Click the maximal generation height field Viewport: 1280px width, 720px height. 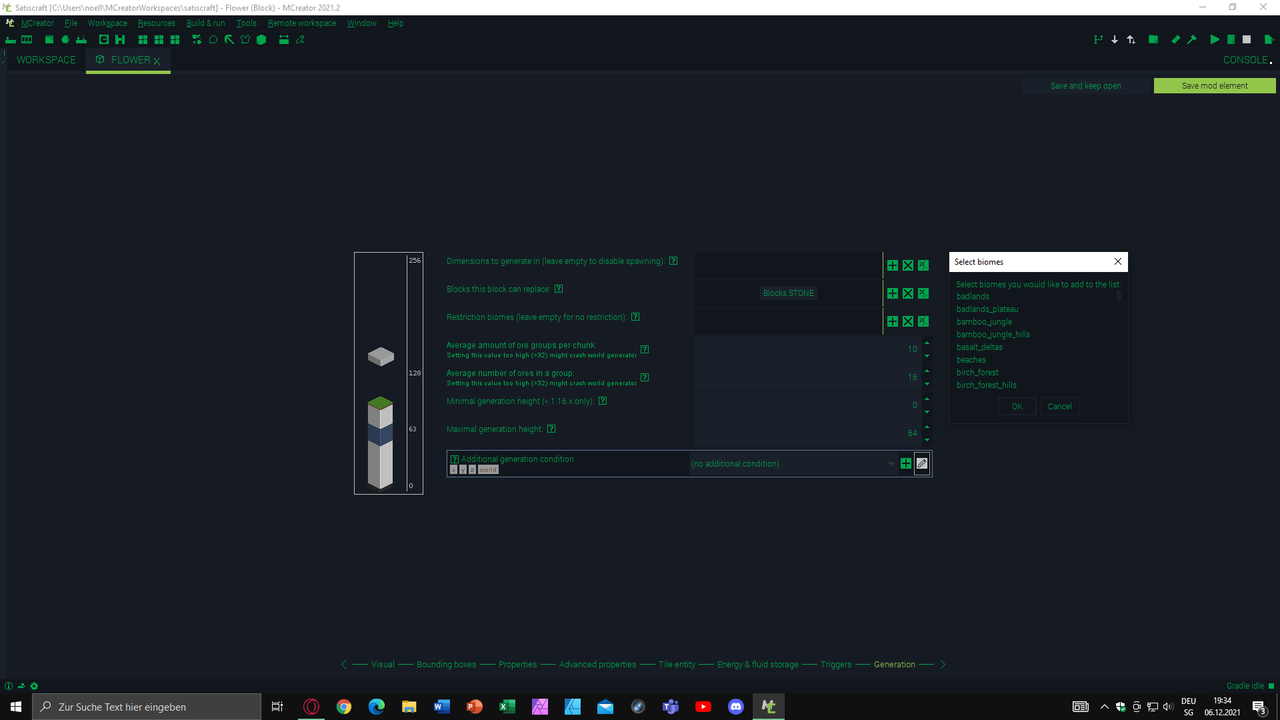[807, 433]
